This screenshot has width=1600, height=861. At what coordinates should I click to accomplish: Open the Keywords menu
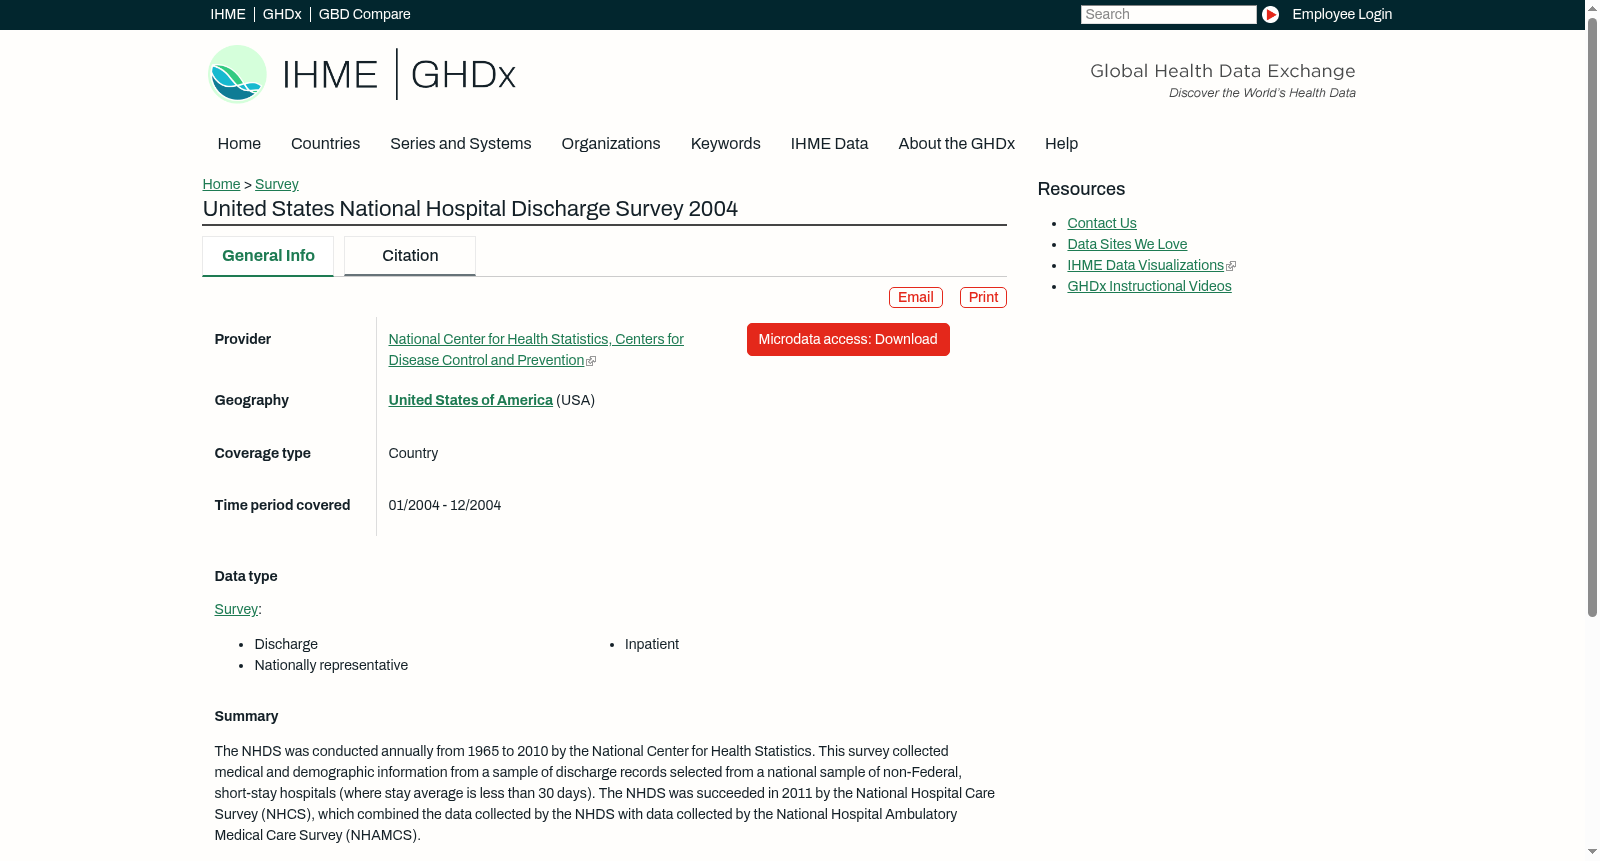click(726, 143)
